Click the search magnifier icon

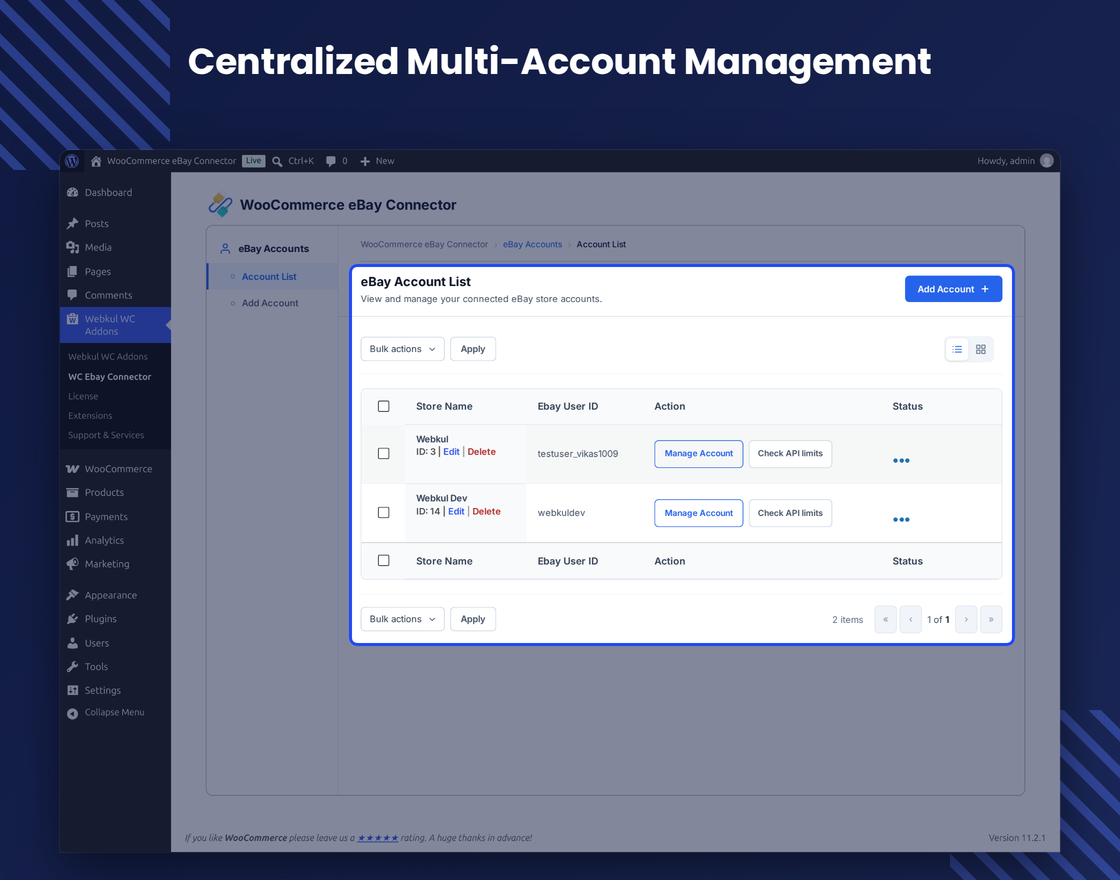point(277,161)
